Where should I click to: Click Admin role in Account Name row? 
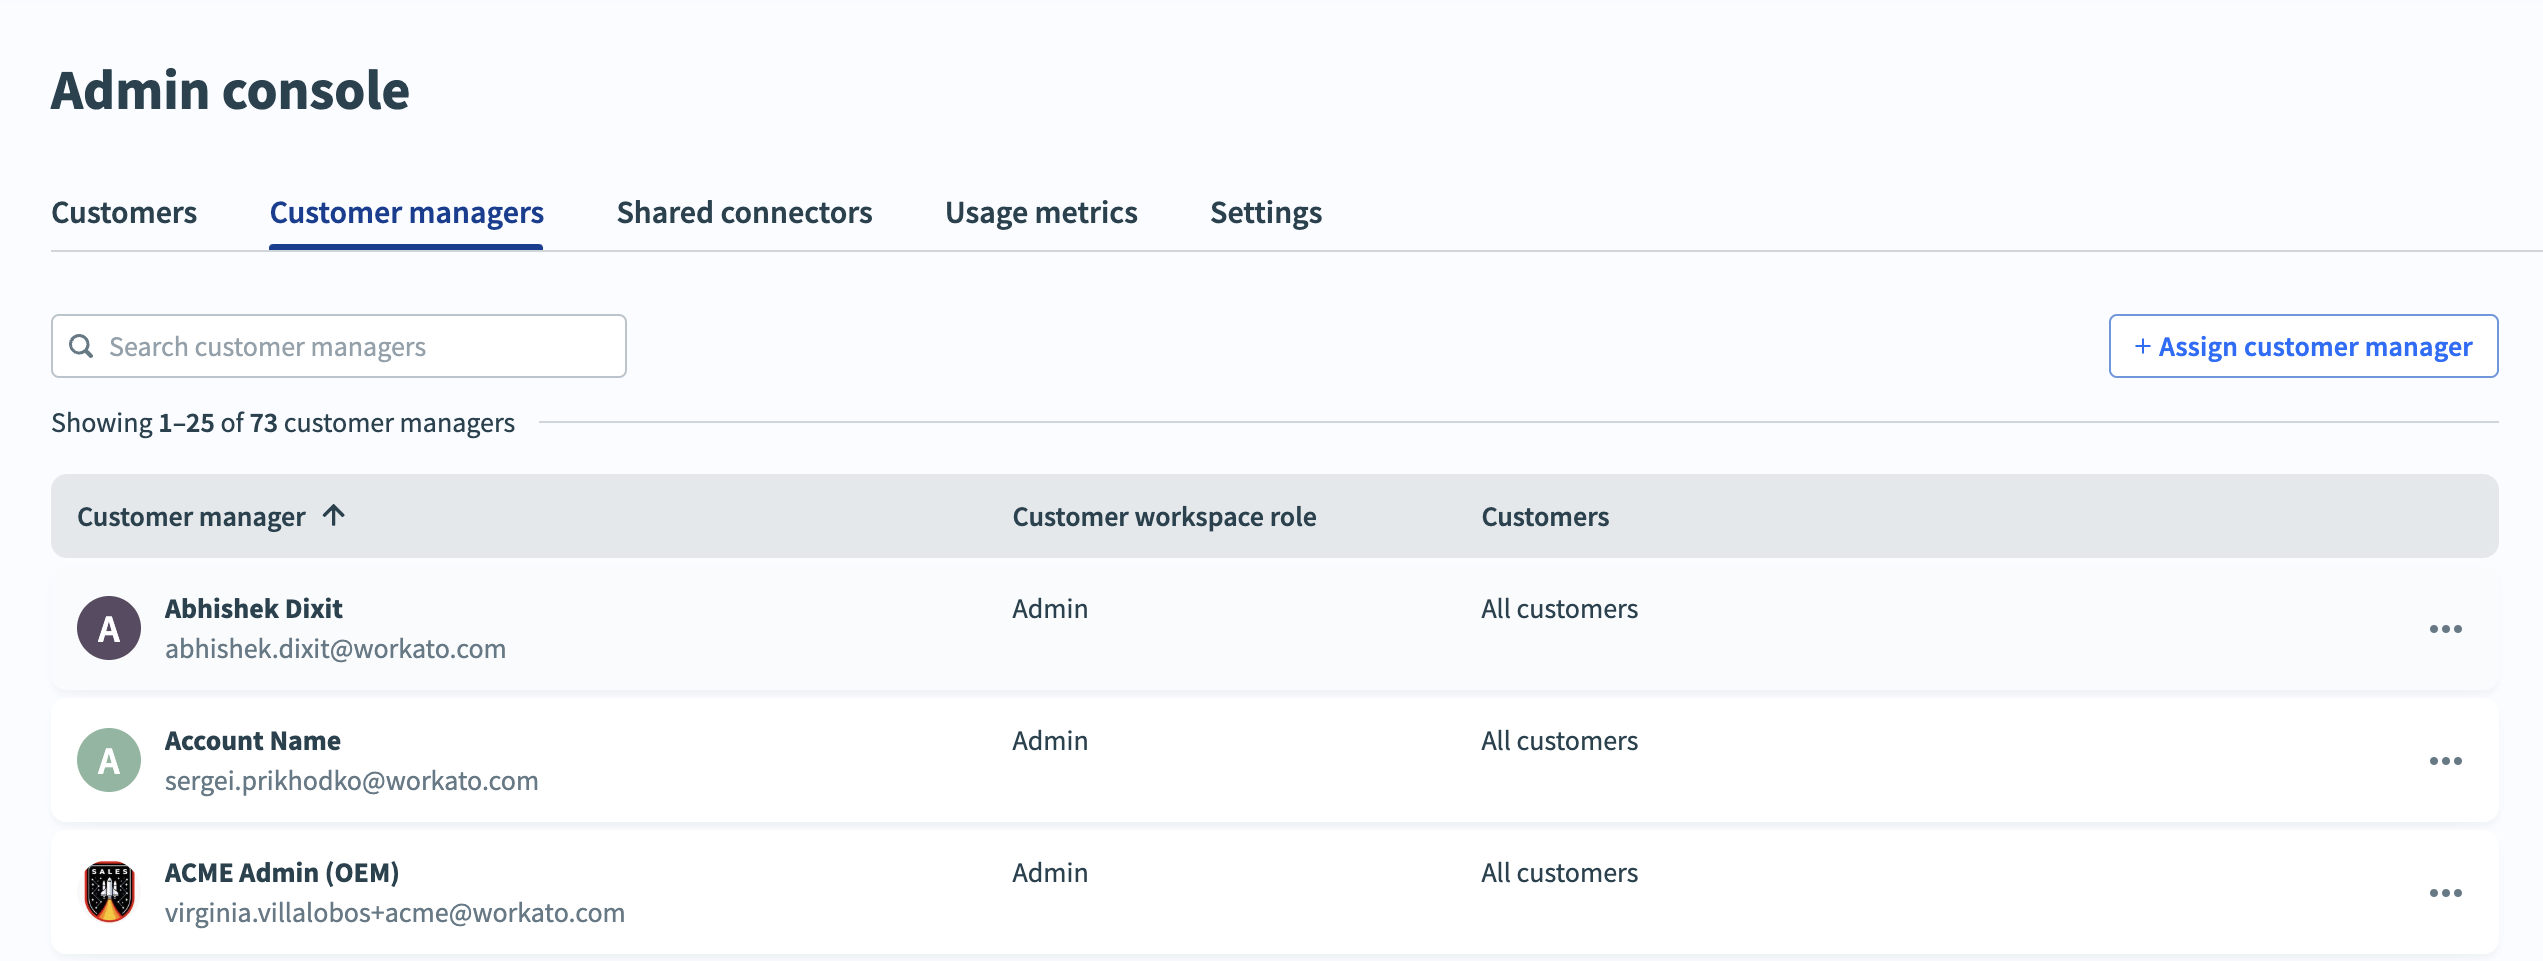1050,740
